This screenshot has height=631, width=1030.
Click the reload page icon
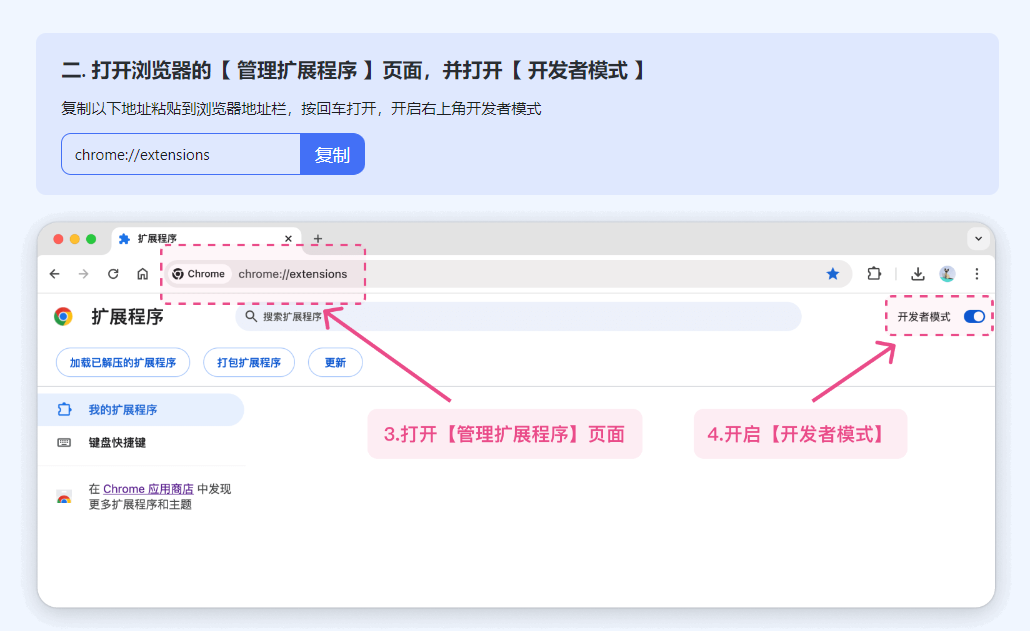tap(113, 274)
